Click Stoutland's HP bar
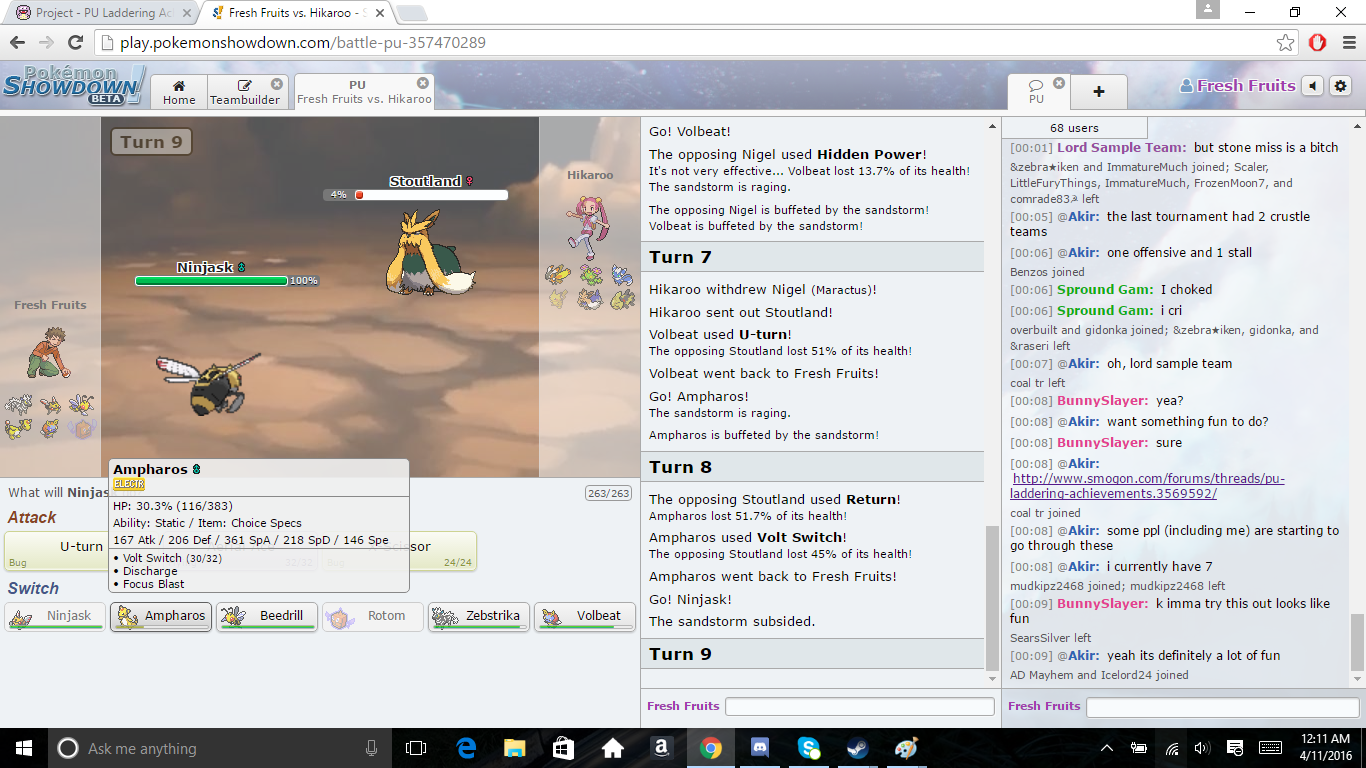The width and height of the screenshot is (1366, 768). [x=430, y=195]
